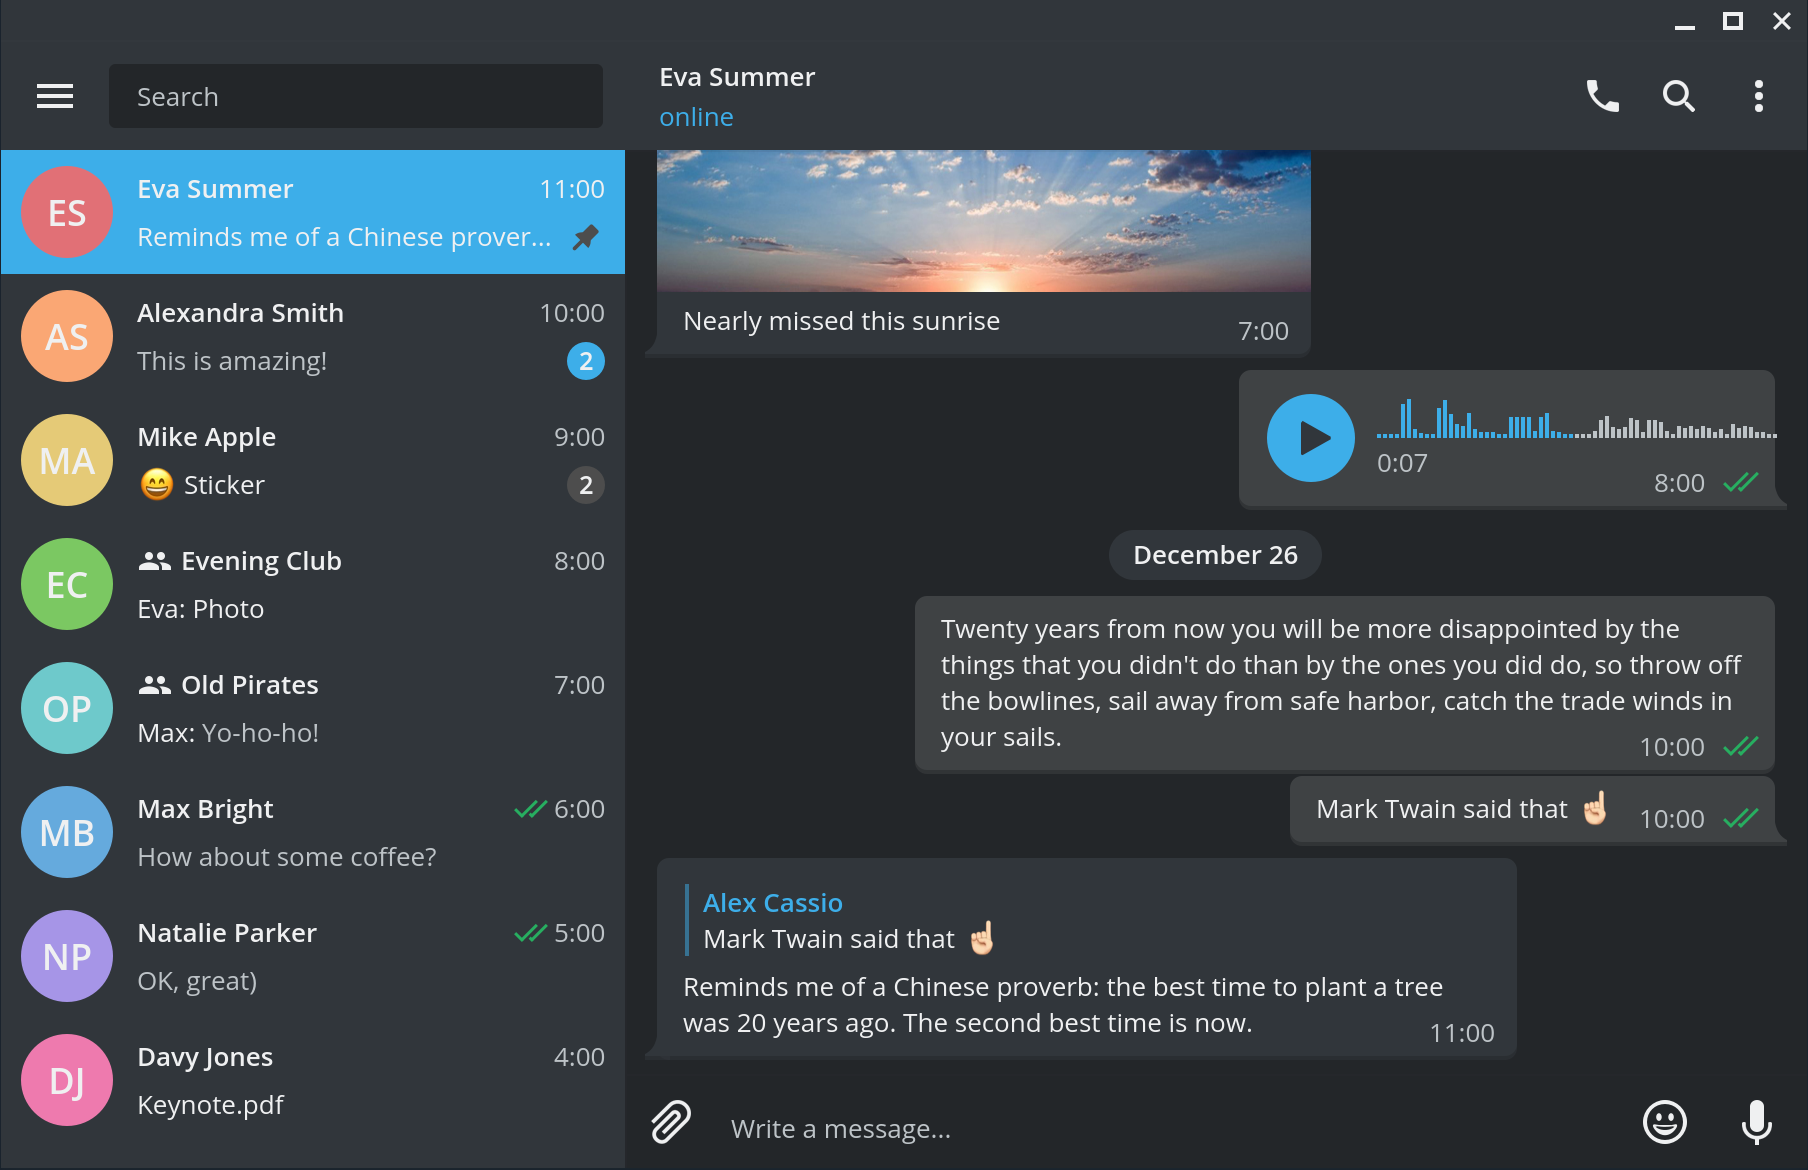The image size is (1808, 1170).
Task: Click 'Max: Yo-ho-ho!' message preview
Action: point(228,733)
